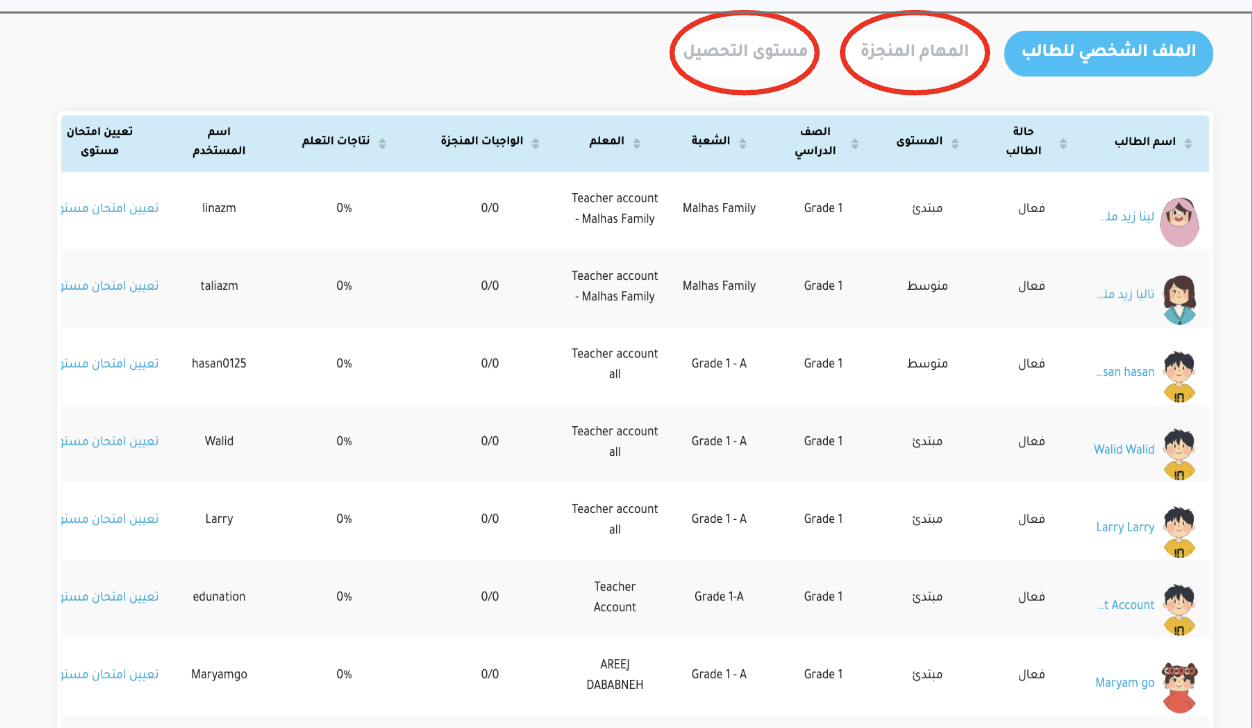The image size is (1252, 728).
Task: Click sort arrows next to نتاجات التعلم
Action: coord(382,143)
